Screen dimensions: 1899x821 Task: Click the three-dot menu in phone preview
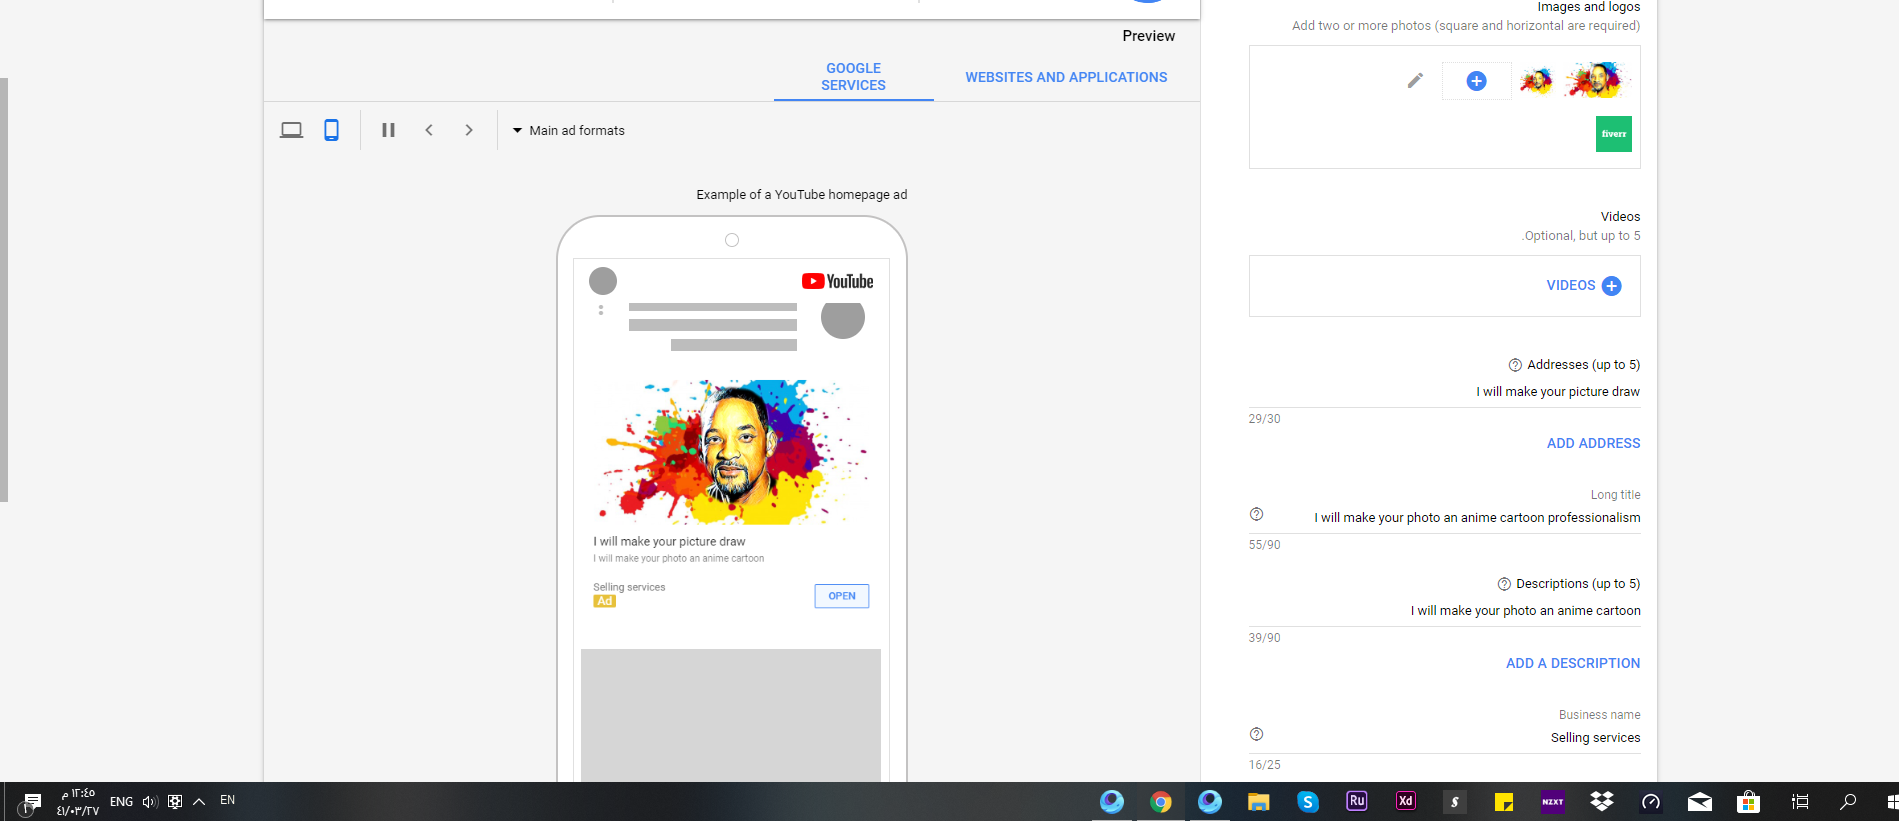click(601, 310)
